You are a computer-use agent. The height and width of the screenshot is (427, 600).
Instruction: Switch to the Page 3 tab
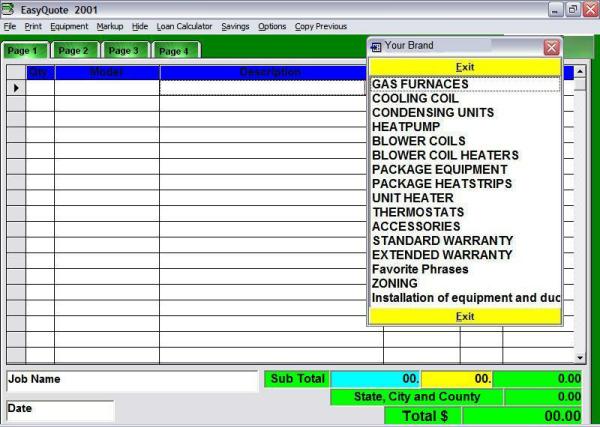pyautogui.click(x=125, y=51)
